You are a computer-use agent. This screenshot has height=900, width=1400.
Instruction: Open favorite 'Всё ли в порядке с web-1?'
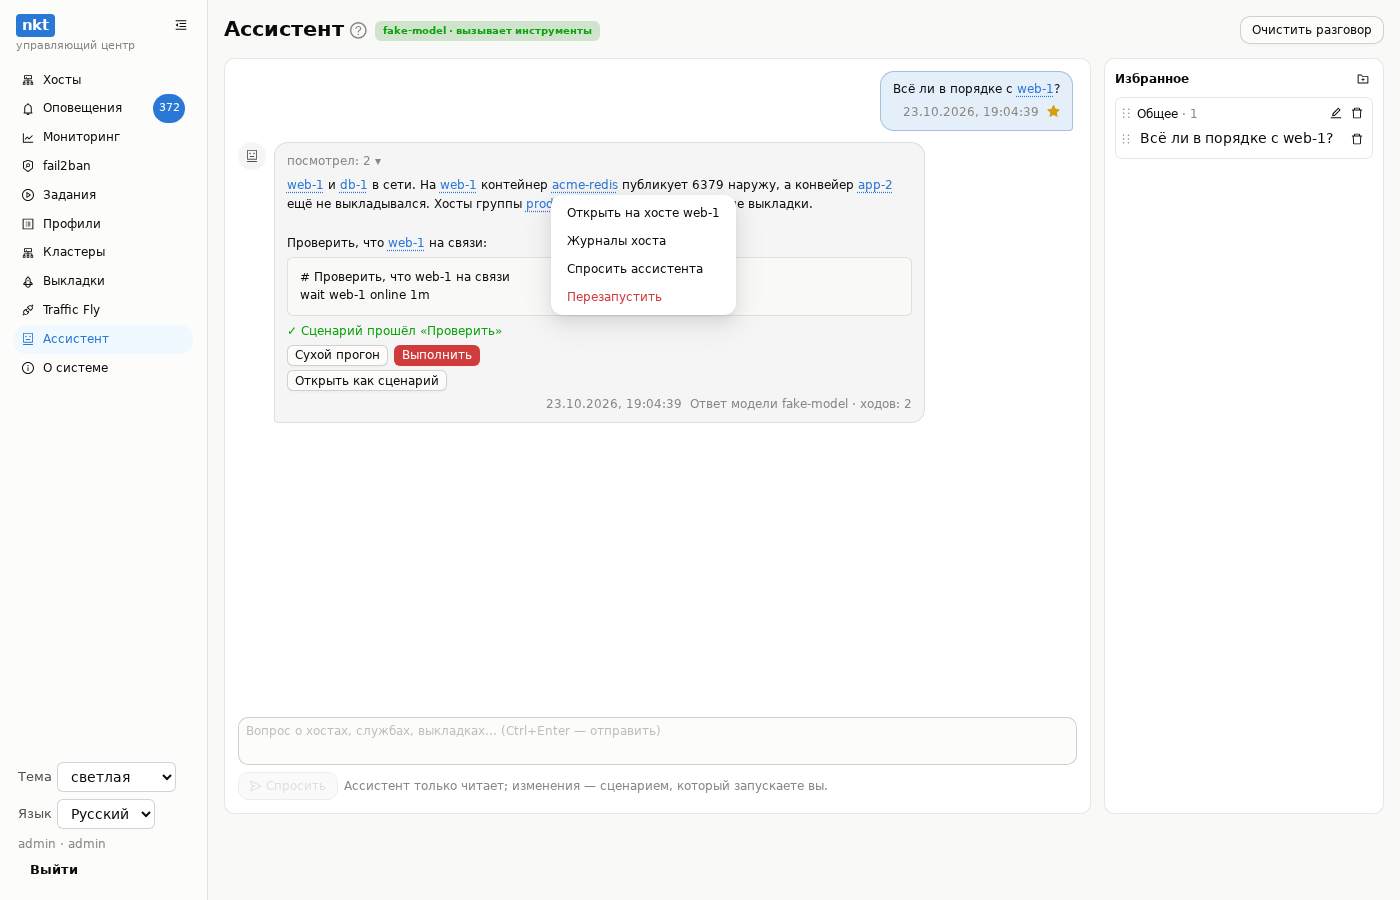click(x=1236, y=139)
